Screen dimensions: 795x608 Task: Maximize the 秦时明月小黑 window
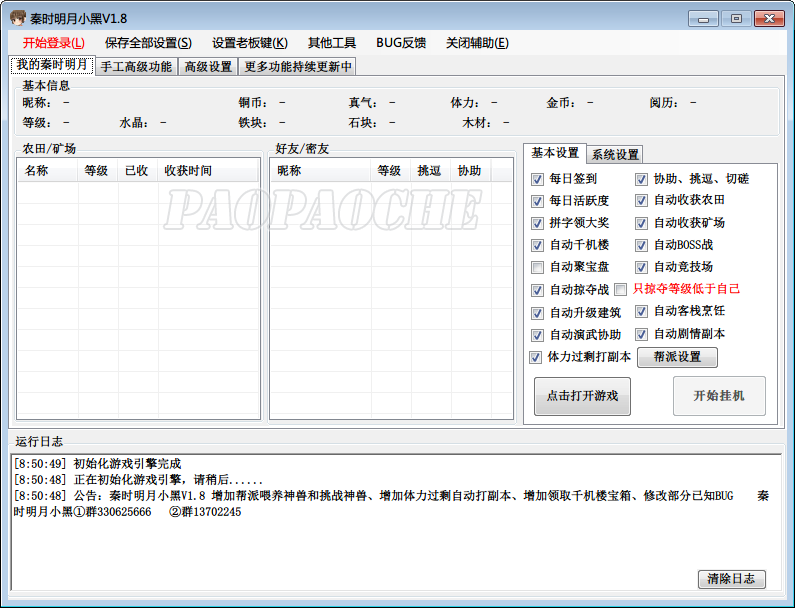pos(736,19)
